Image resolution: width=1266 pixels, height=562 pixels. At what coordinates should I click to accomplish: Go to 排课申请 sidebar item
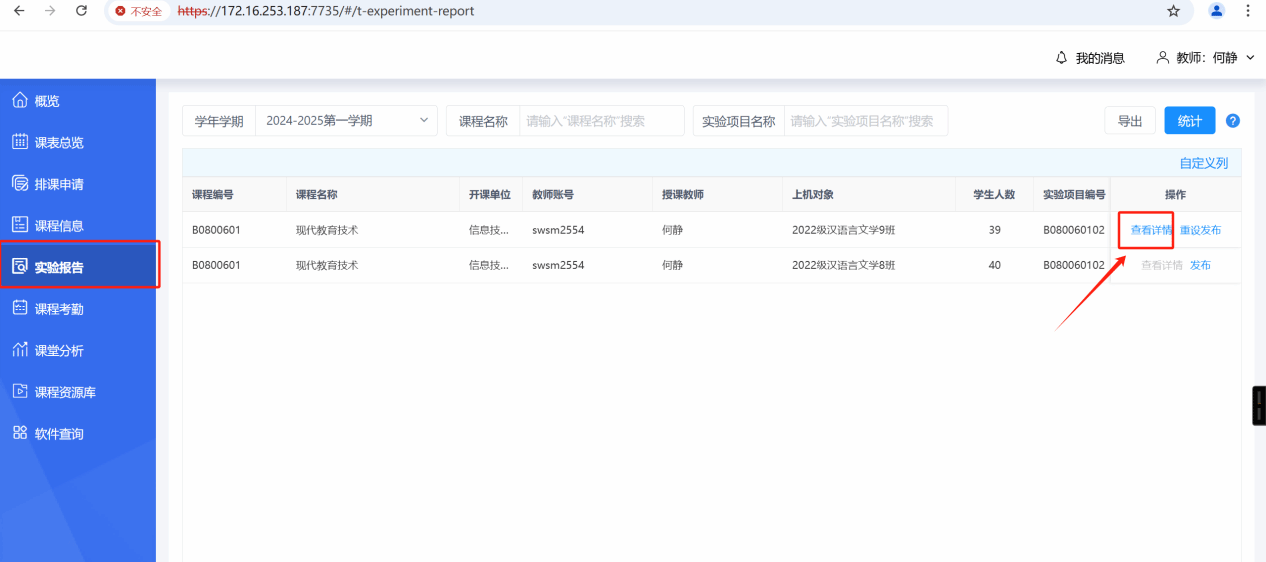tap(59, 184)
